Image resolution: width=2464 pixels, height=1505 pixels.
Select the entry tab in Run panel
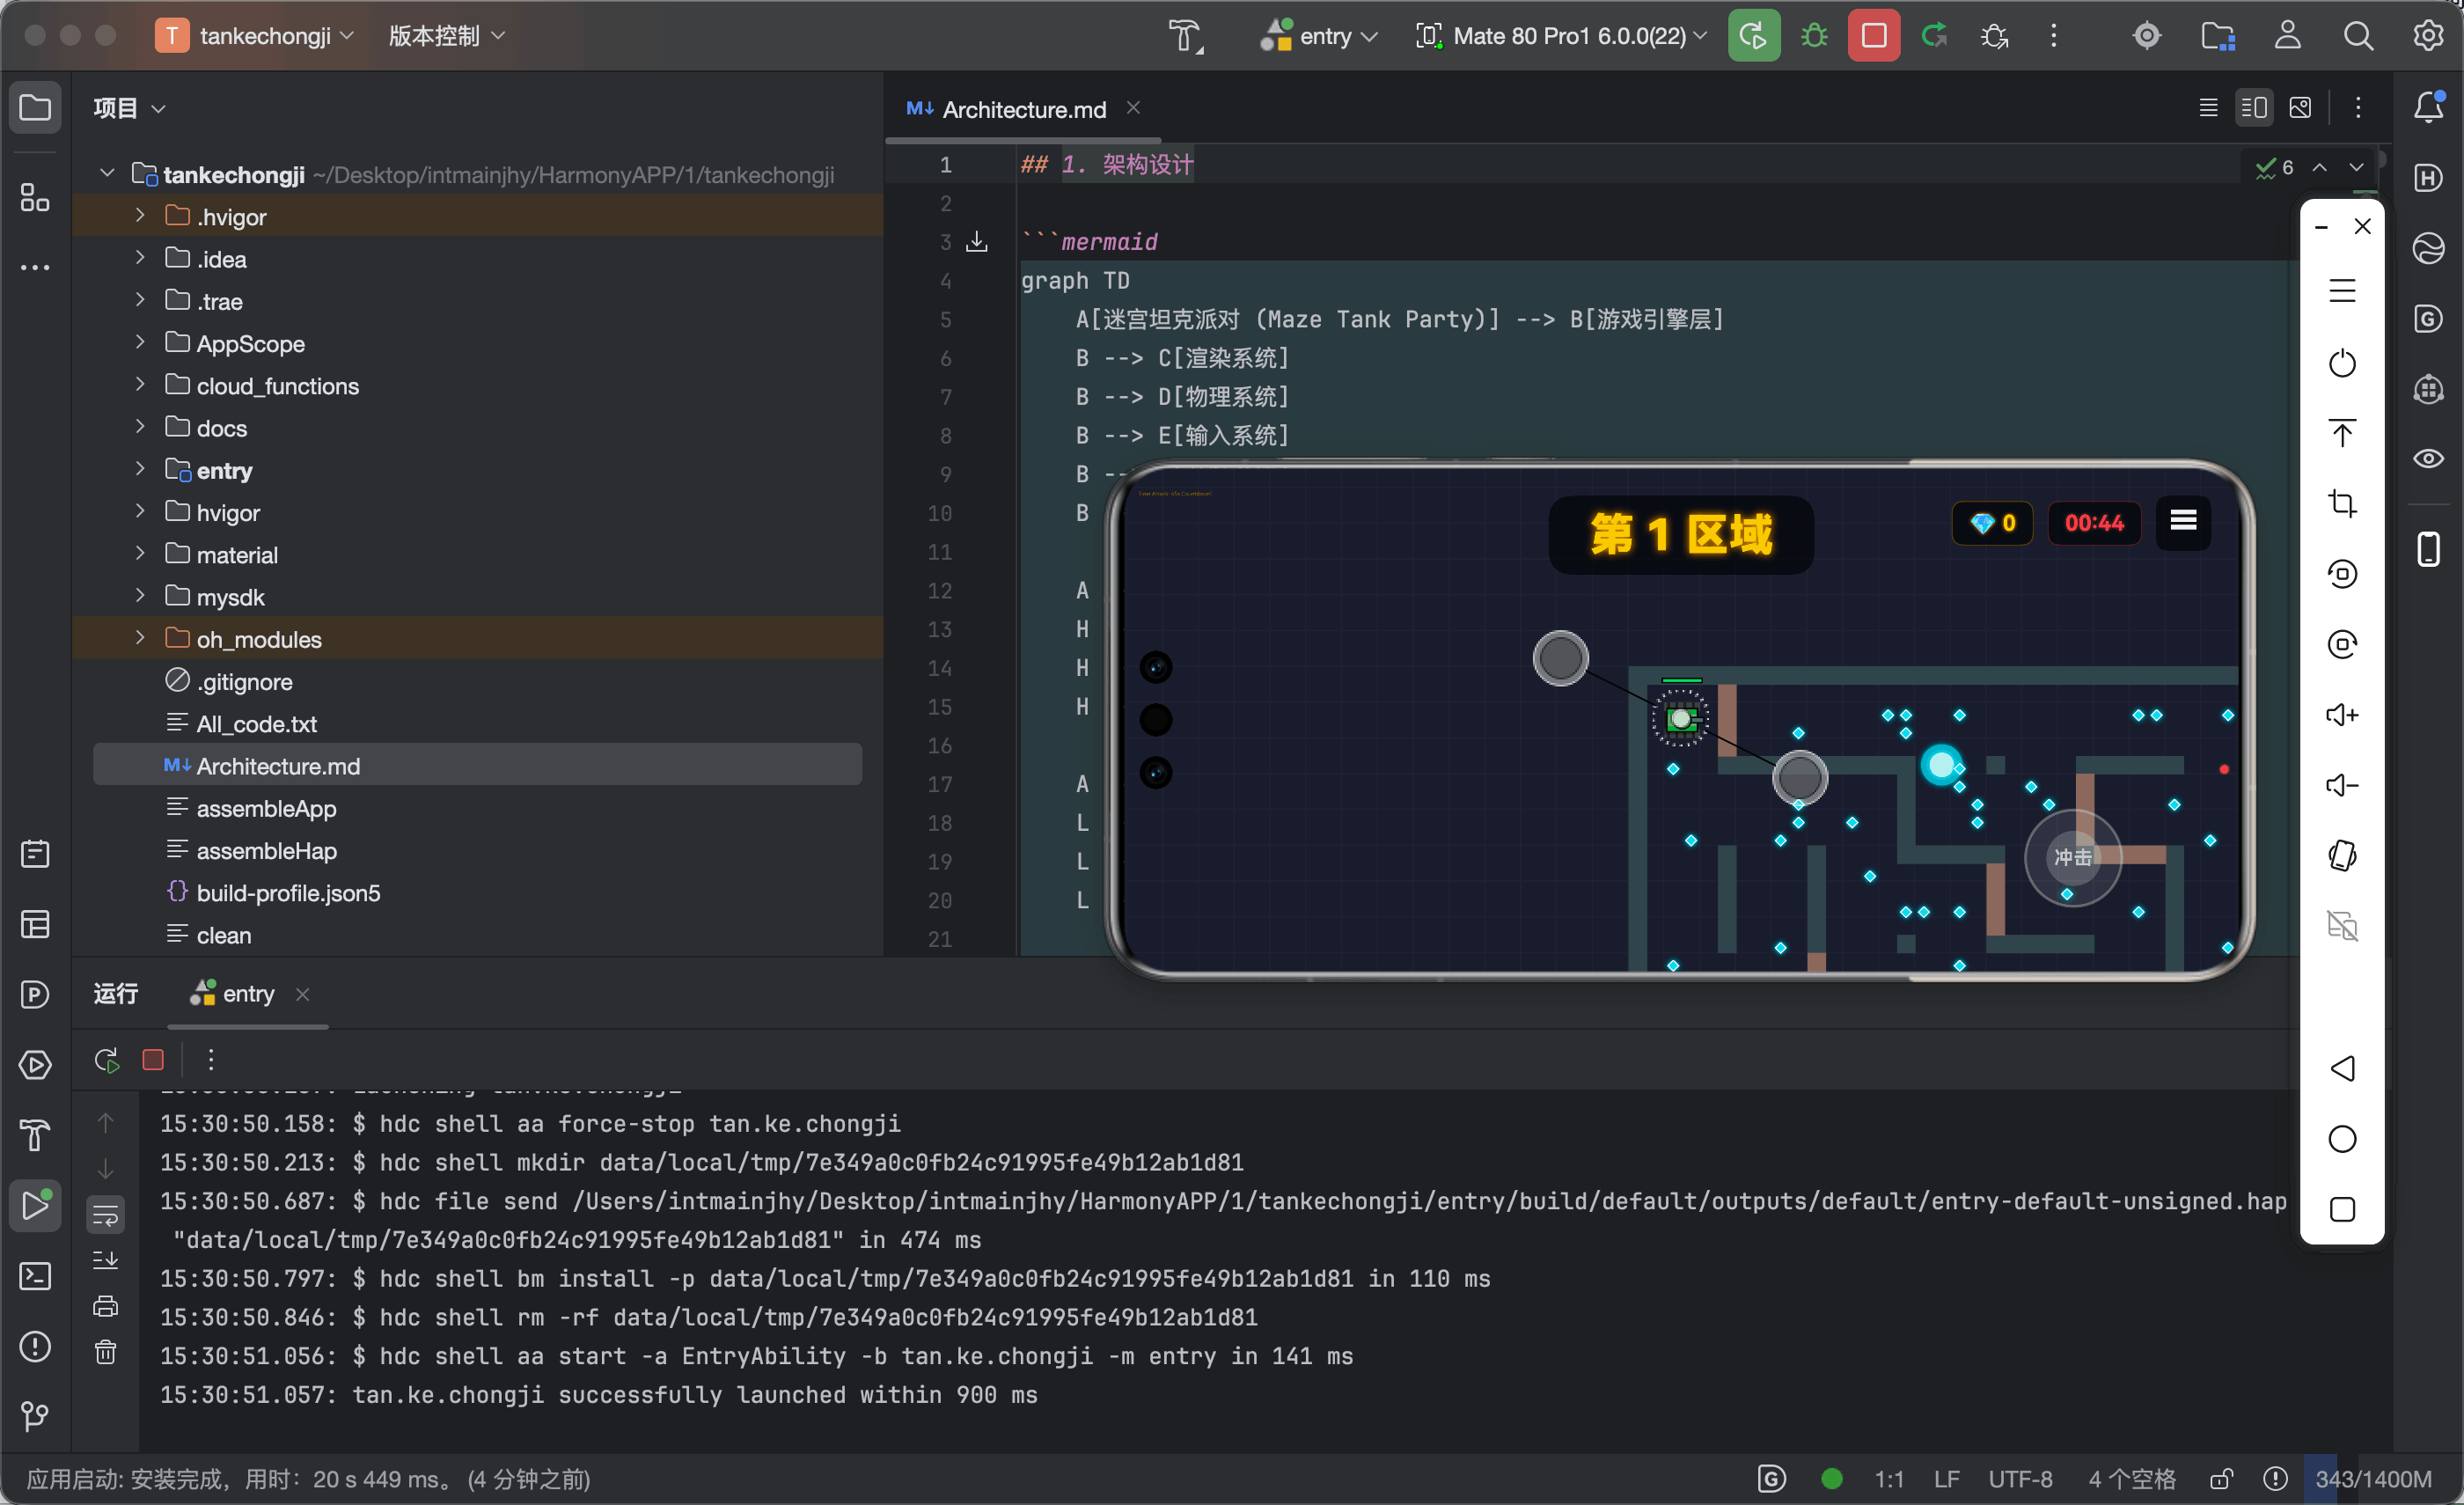(248, 993)
